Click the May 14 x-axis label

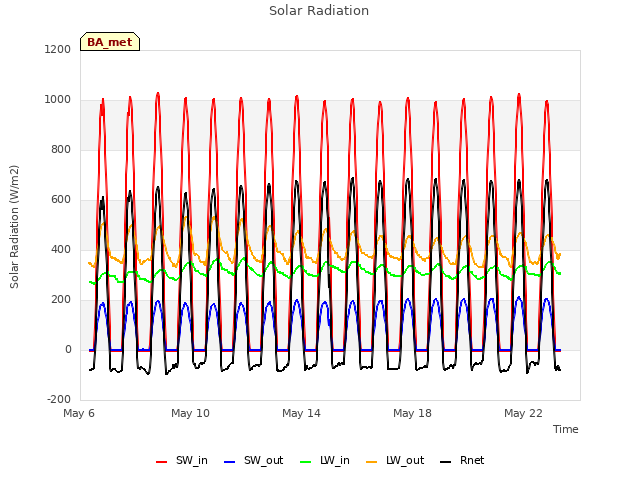pyautogui.click(x=301, y=413)
